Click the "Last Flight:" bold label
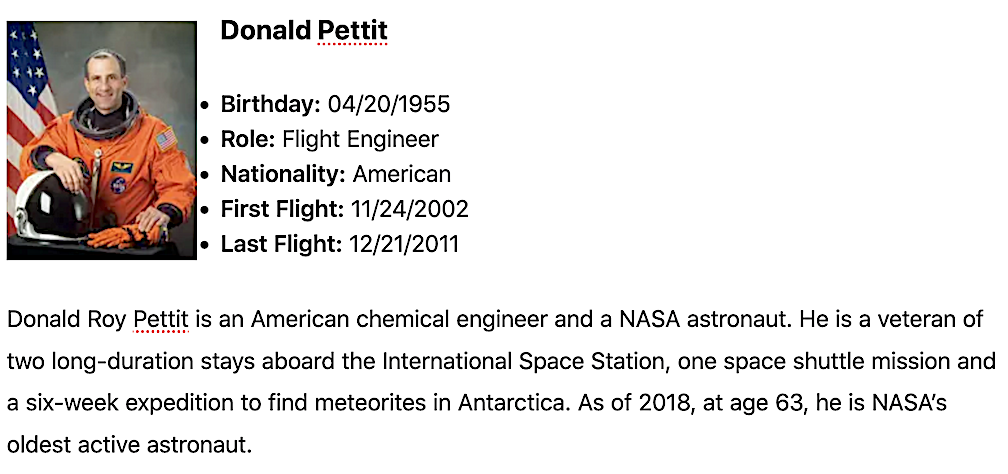Image resolution: width=1008 pixels, height=474 pixels. click(x=281, y=244)
